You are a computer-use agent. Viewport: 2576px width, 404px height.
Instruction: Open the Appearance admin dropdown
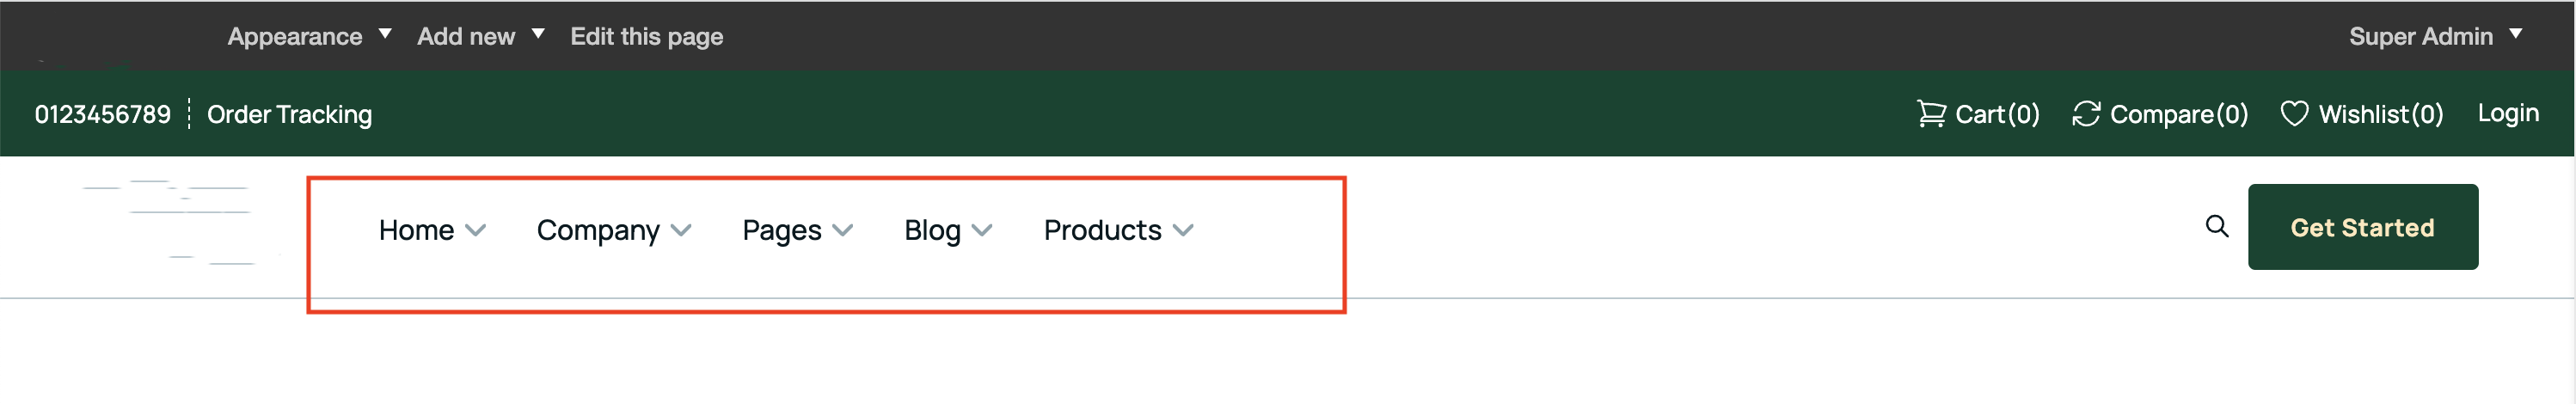(308, 36)
